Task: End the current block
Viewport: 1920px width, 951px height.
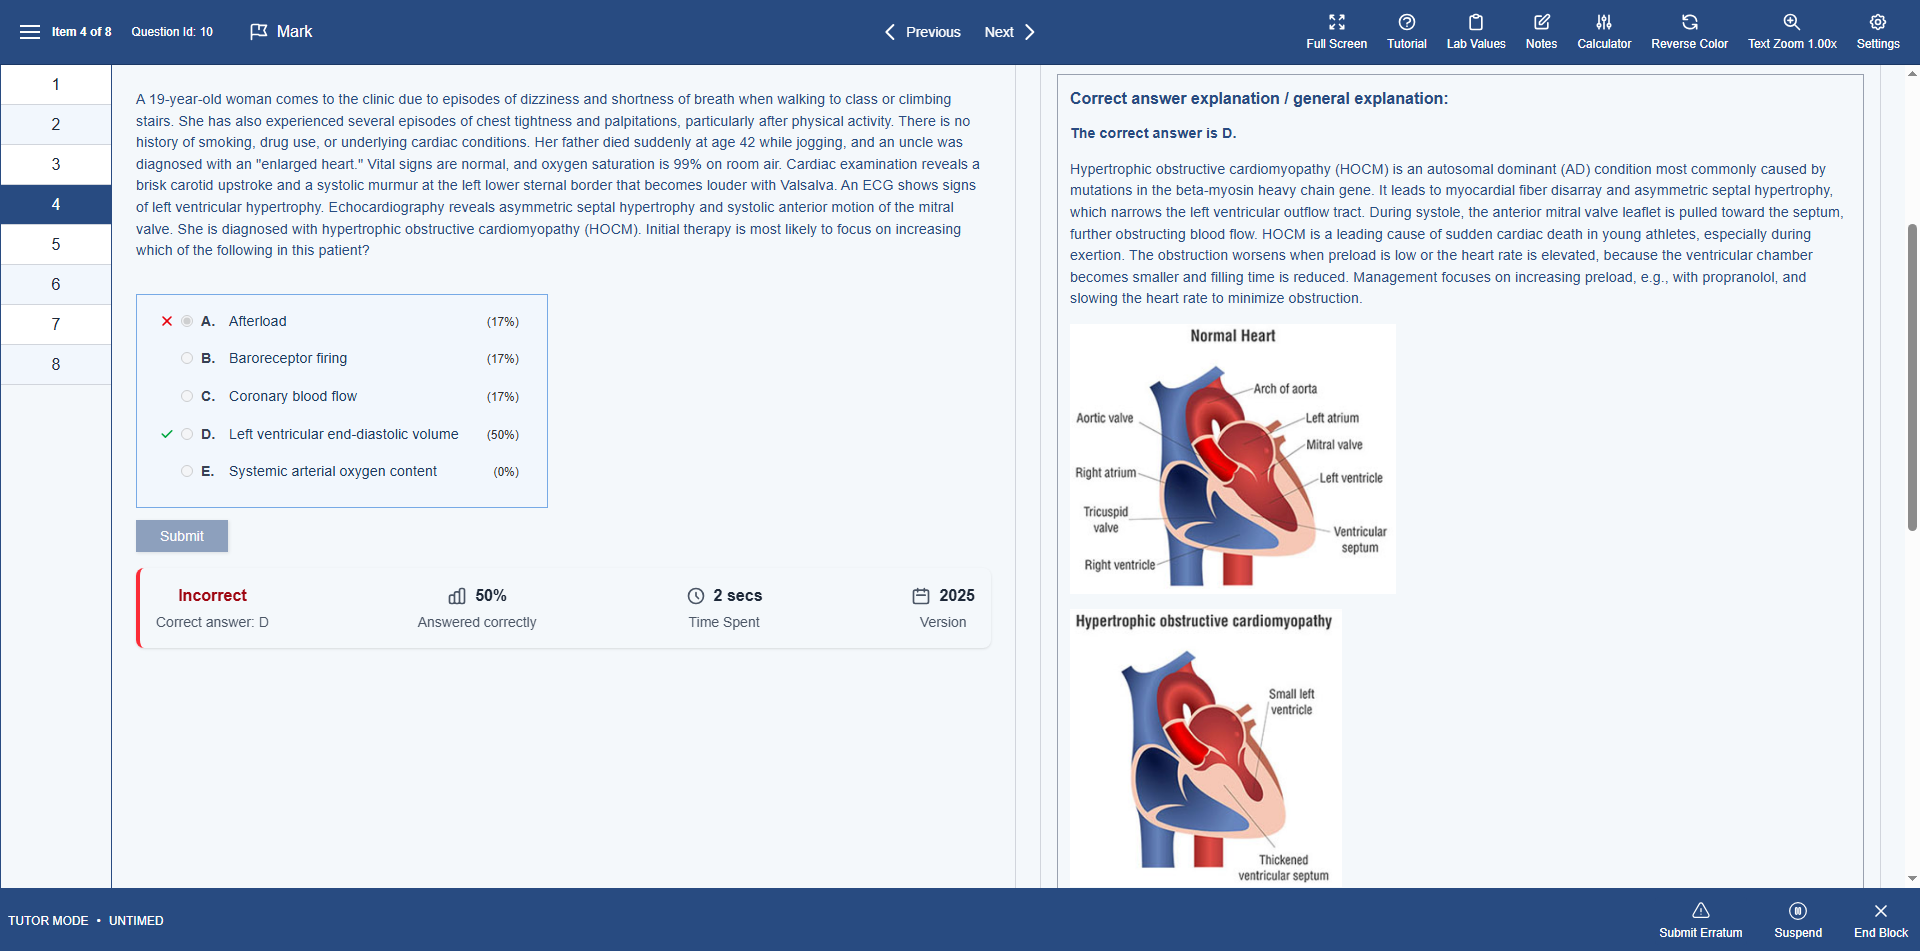Action: coord(1879,918)
